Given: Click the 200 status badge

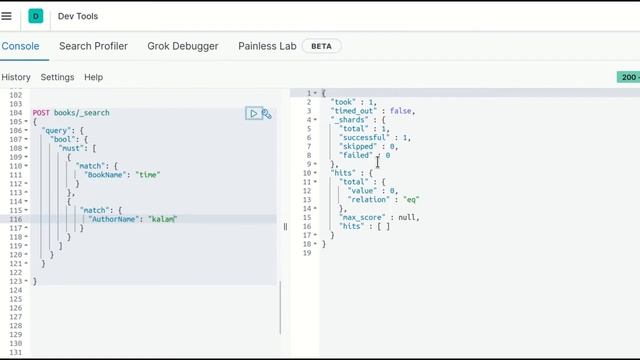Looking at the screenshot, I should coord(629,77).
